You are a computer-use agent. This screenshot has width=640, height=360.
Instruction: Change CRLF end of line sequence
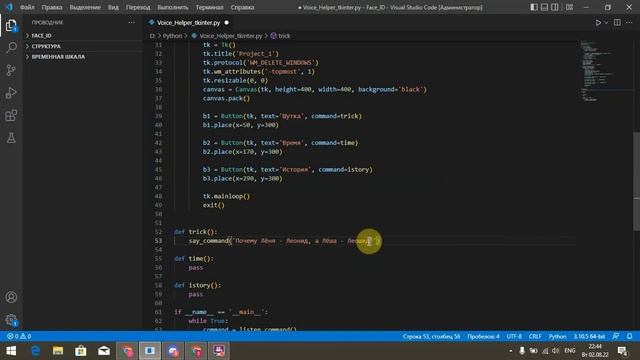point(535,336)
